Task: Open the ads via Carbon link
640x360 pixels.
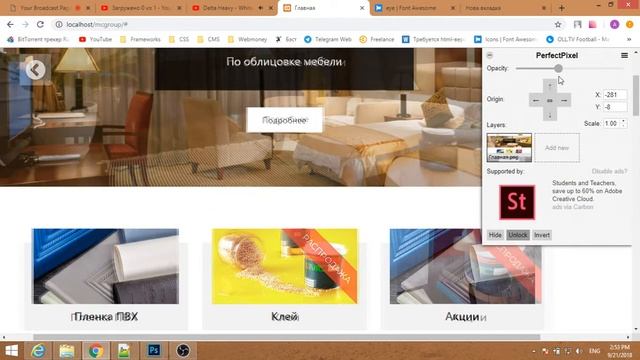Action: click(x=573, y=207)
